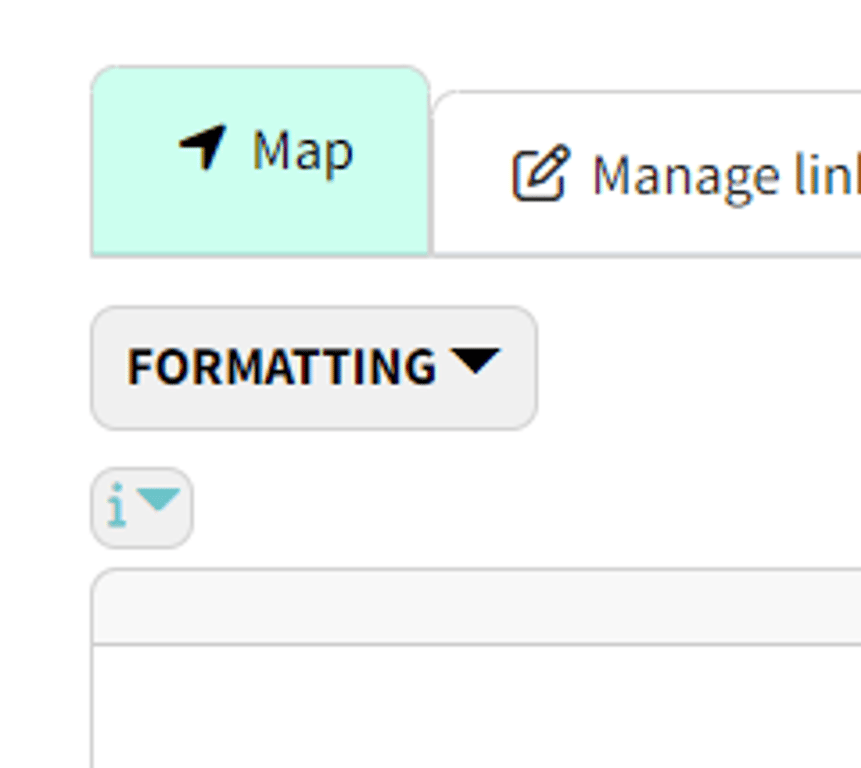Open the info 'i' dropdown button
The height and width of the screenshot is (768, 861).
(x=141, y=508)
